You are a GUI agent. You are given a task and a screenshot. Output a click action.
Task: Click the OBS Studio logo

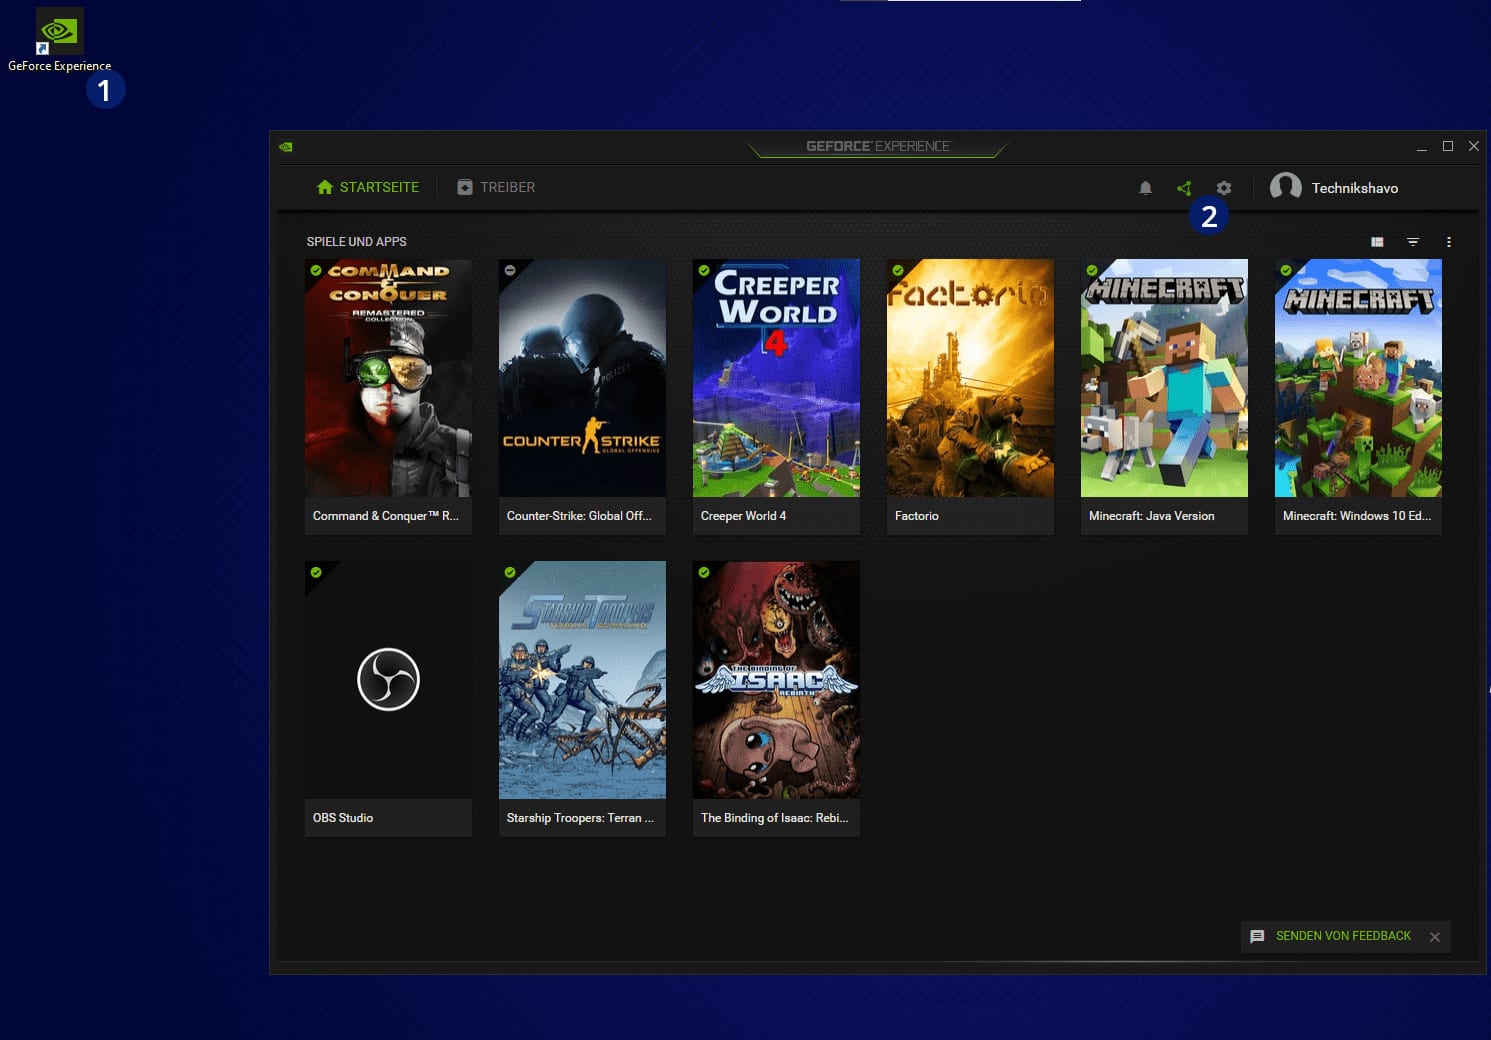[388, 680]
